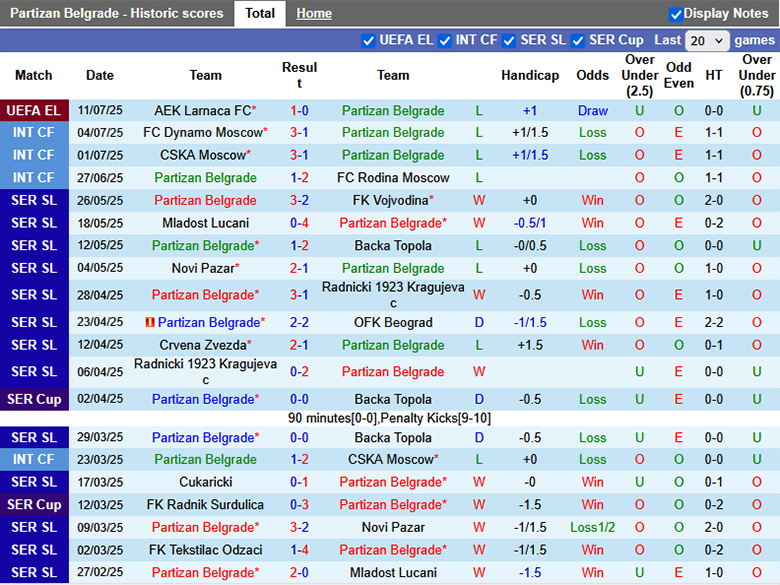Image resolution: width=780 pixels, height=585 pixels.
Task: Click the Draw odds on 11/07/25
Action: 592,110
